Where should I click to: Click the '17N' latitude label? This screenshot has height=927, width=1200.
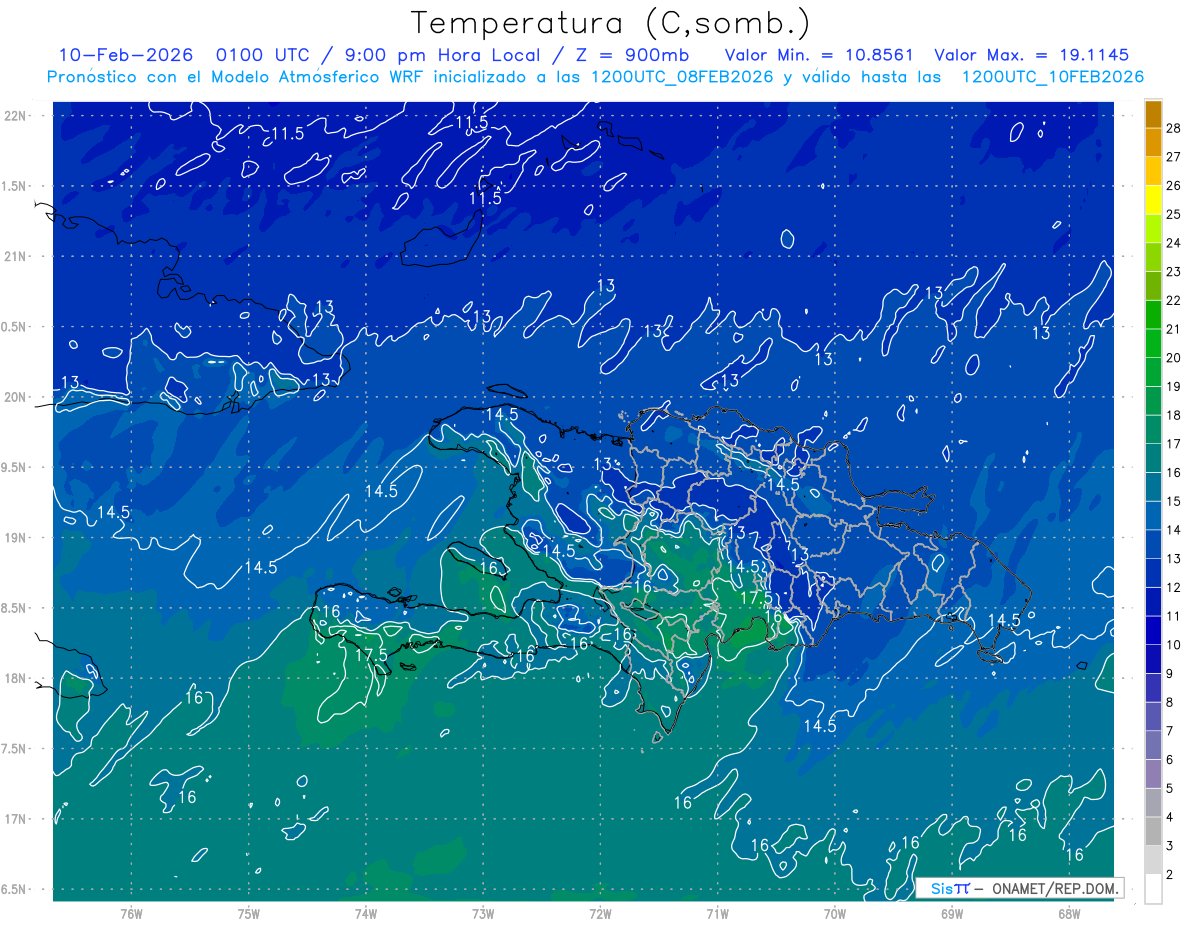click(17, 819)
